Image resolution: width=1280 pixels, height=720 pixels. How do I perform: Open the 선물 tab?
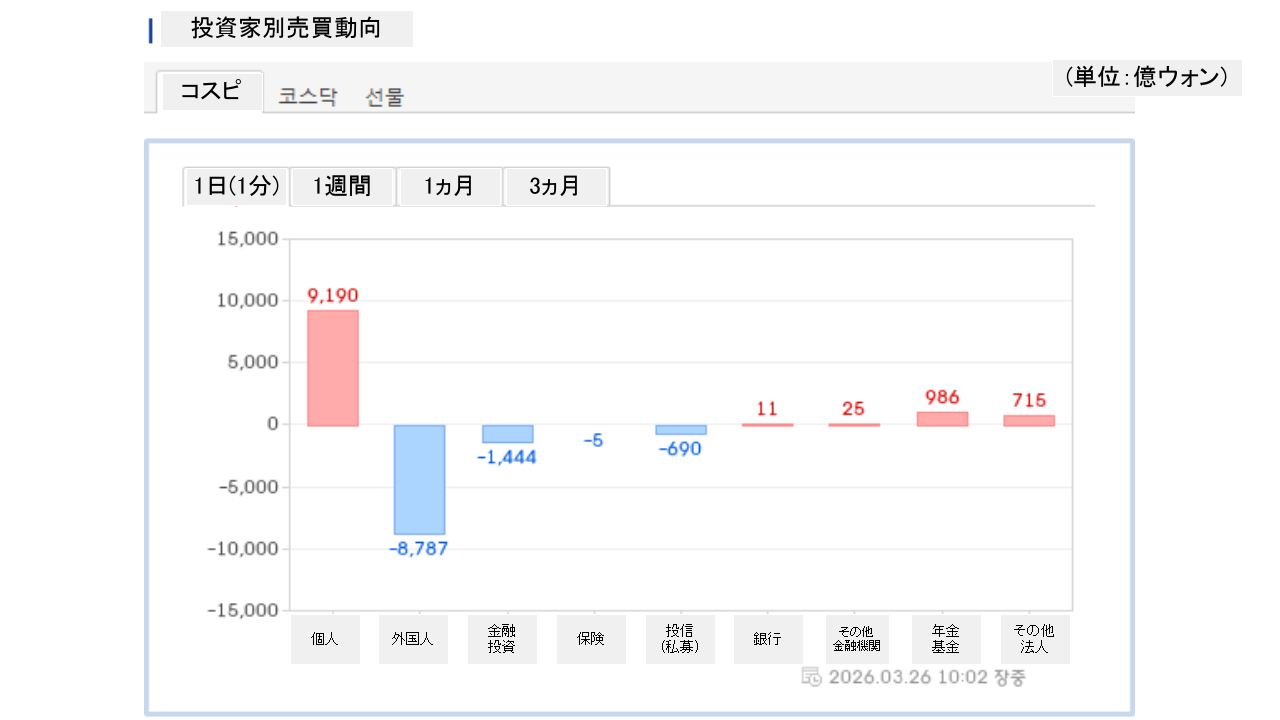click(384, 97)
